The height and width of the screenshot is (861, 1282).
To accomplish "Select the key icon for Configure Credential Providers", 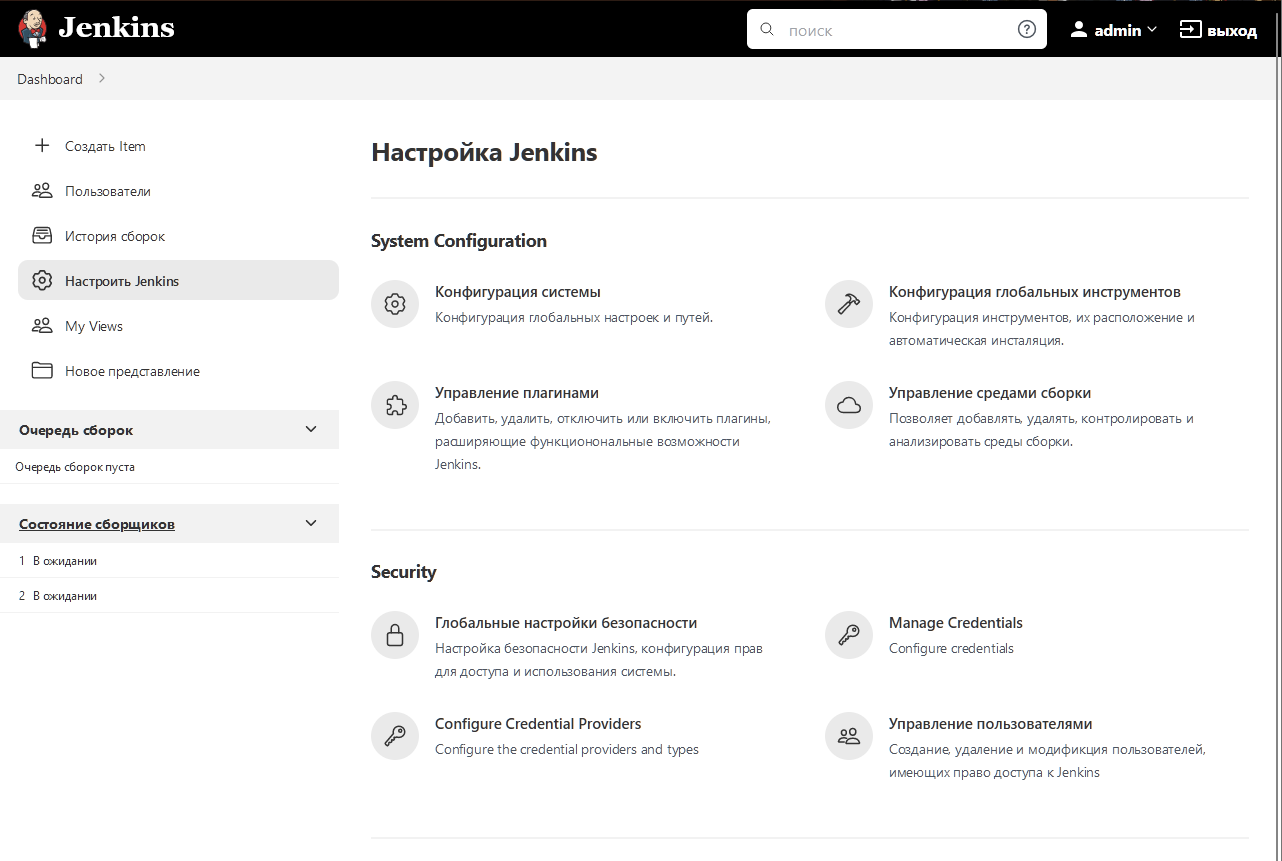I will 394,735.
